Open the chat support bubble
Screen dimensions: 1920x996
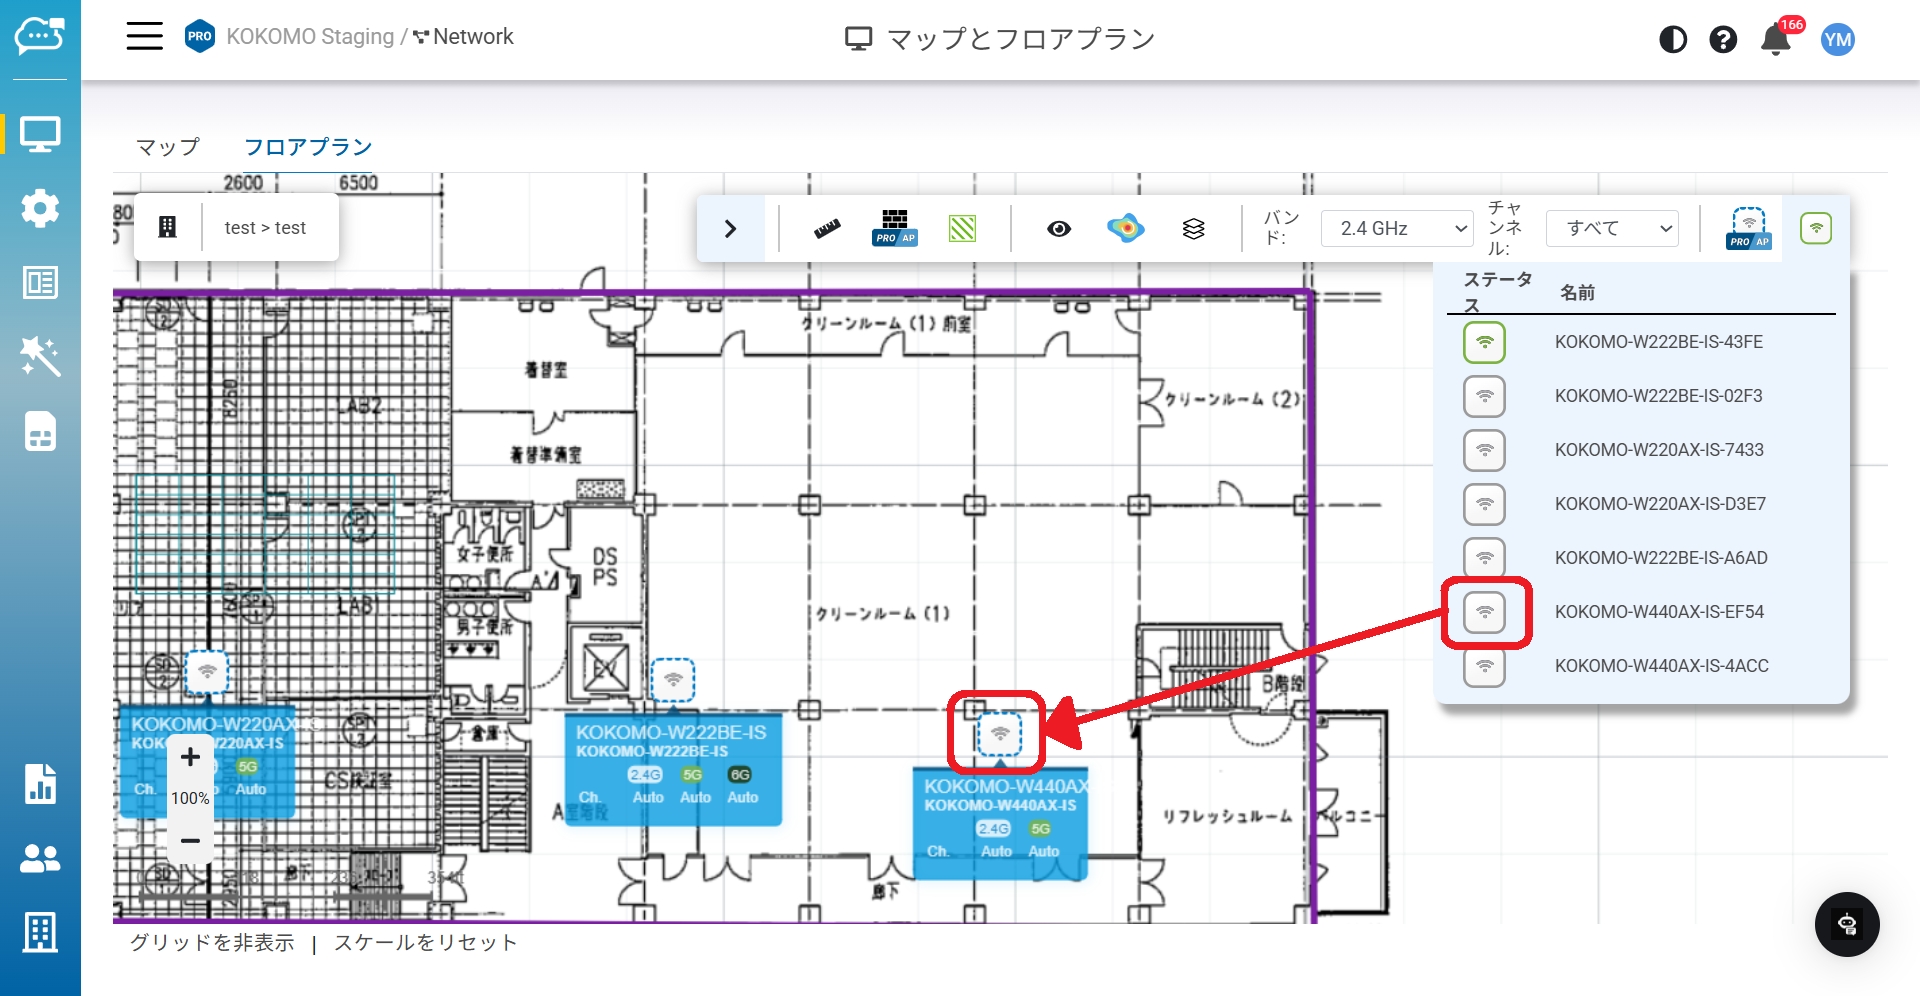[1847, 925]
